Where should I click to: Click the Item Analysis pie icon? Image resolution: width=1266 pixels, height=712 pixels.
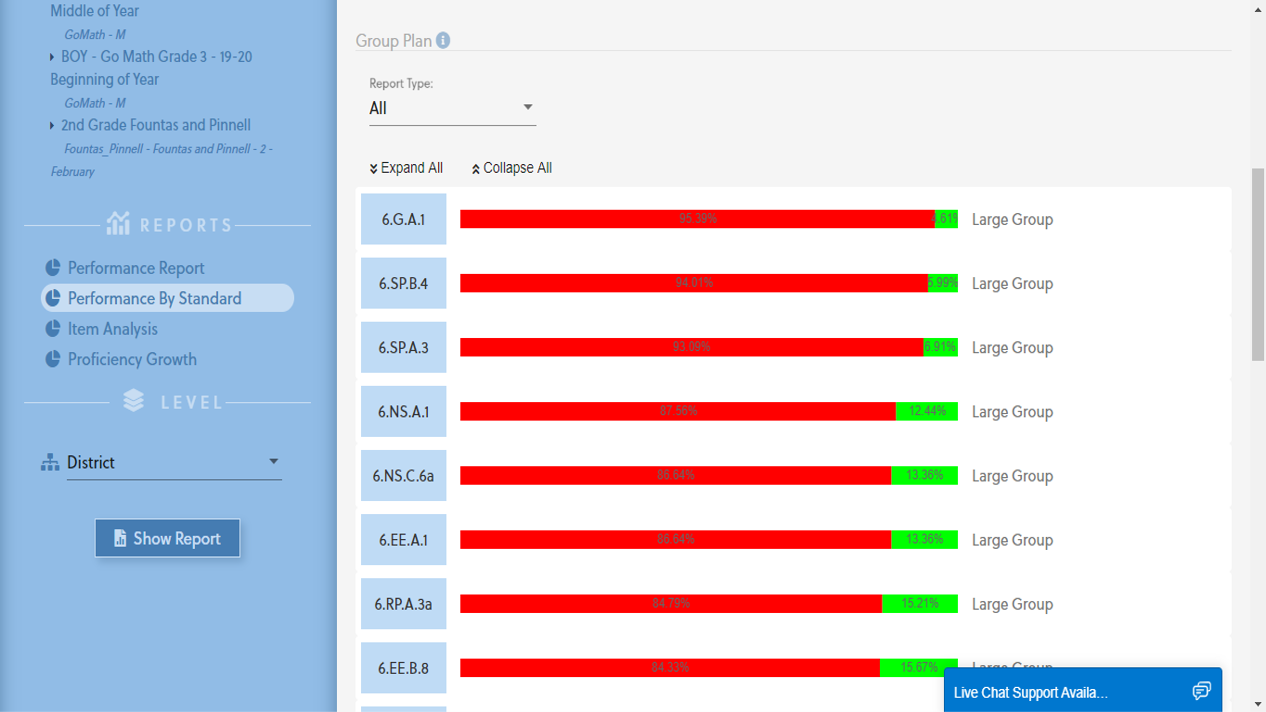pos(53,328)
